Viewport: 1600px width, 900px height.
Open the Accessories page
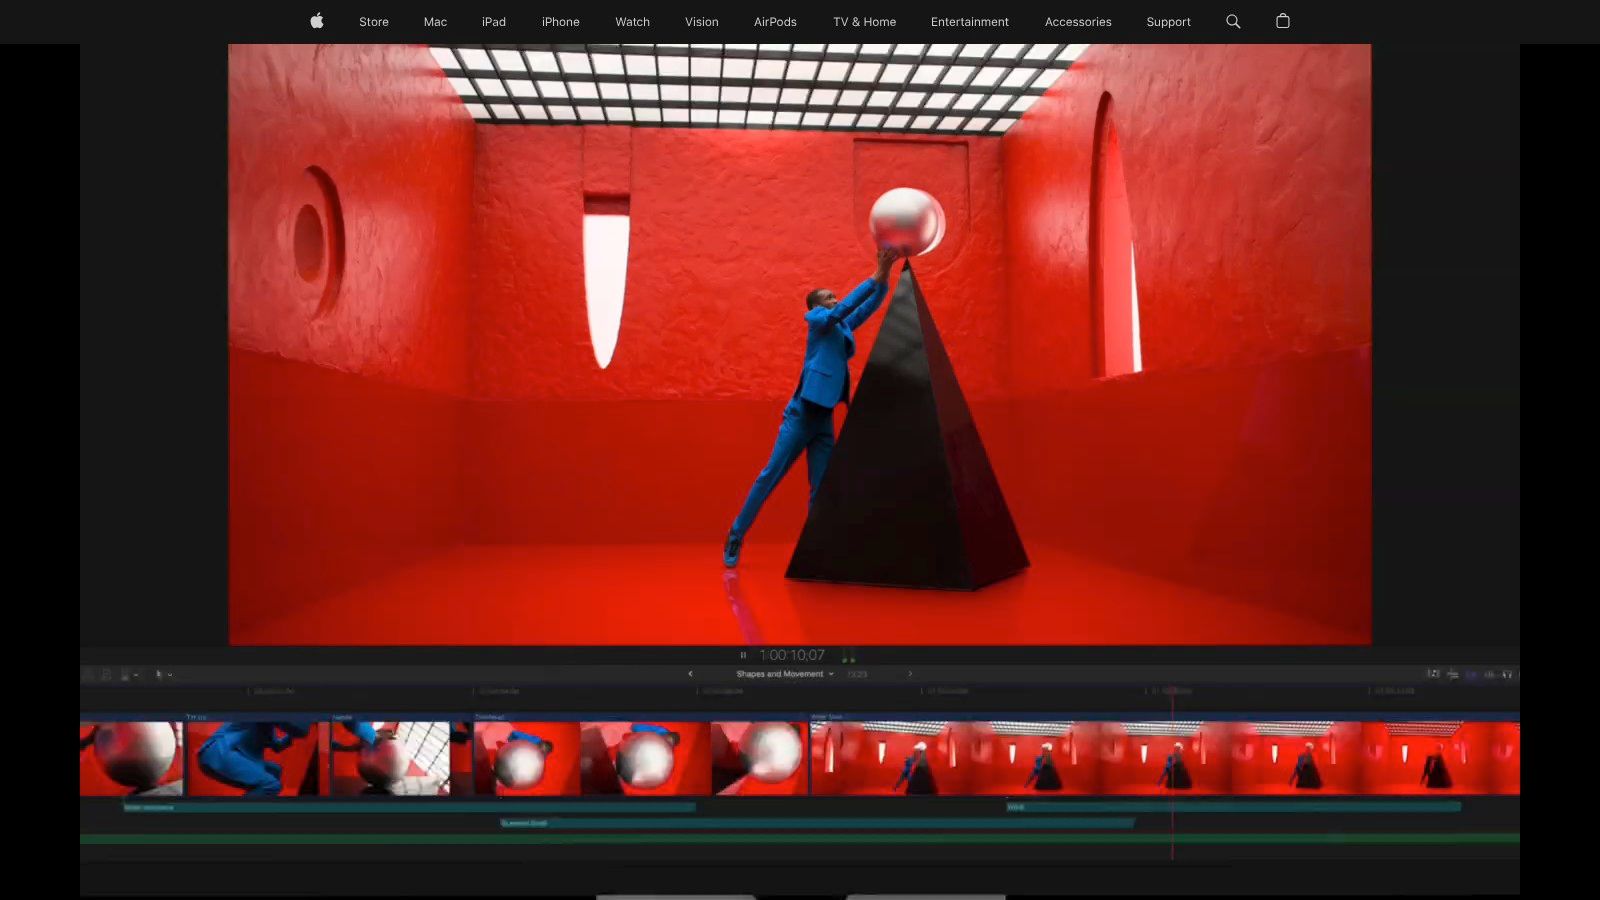tap(1078, 21)
